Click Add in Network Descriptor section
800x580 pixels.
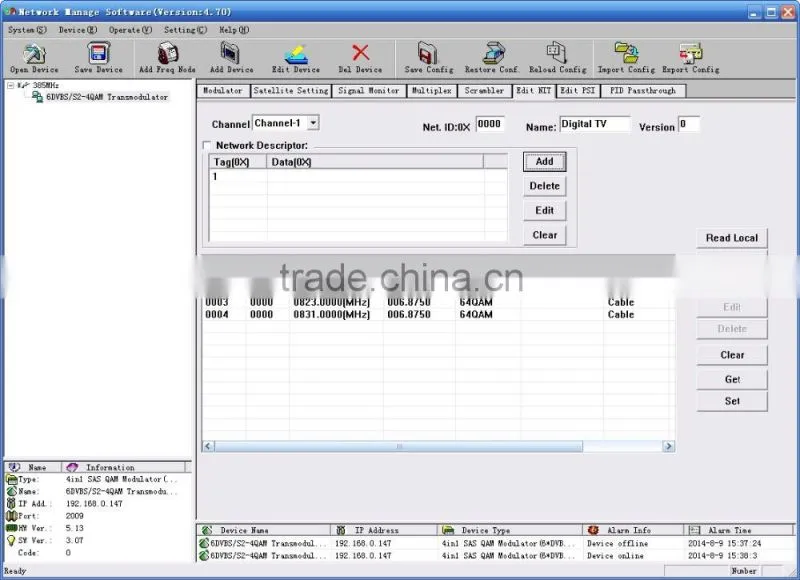coord(544,161)
